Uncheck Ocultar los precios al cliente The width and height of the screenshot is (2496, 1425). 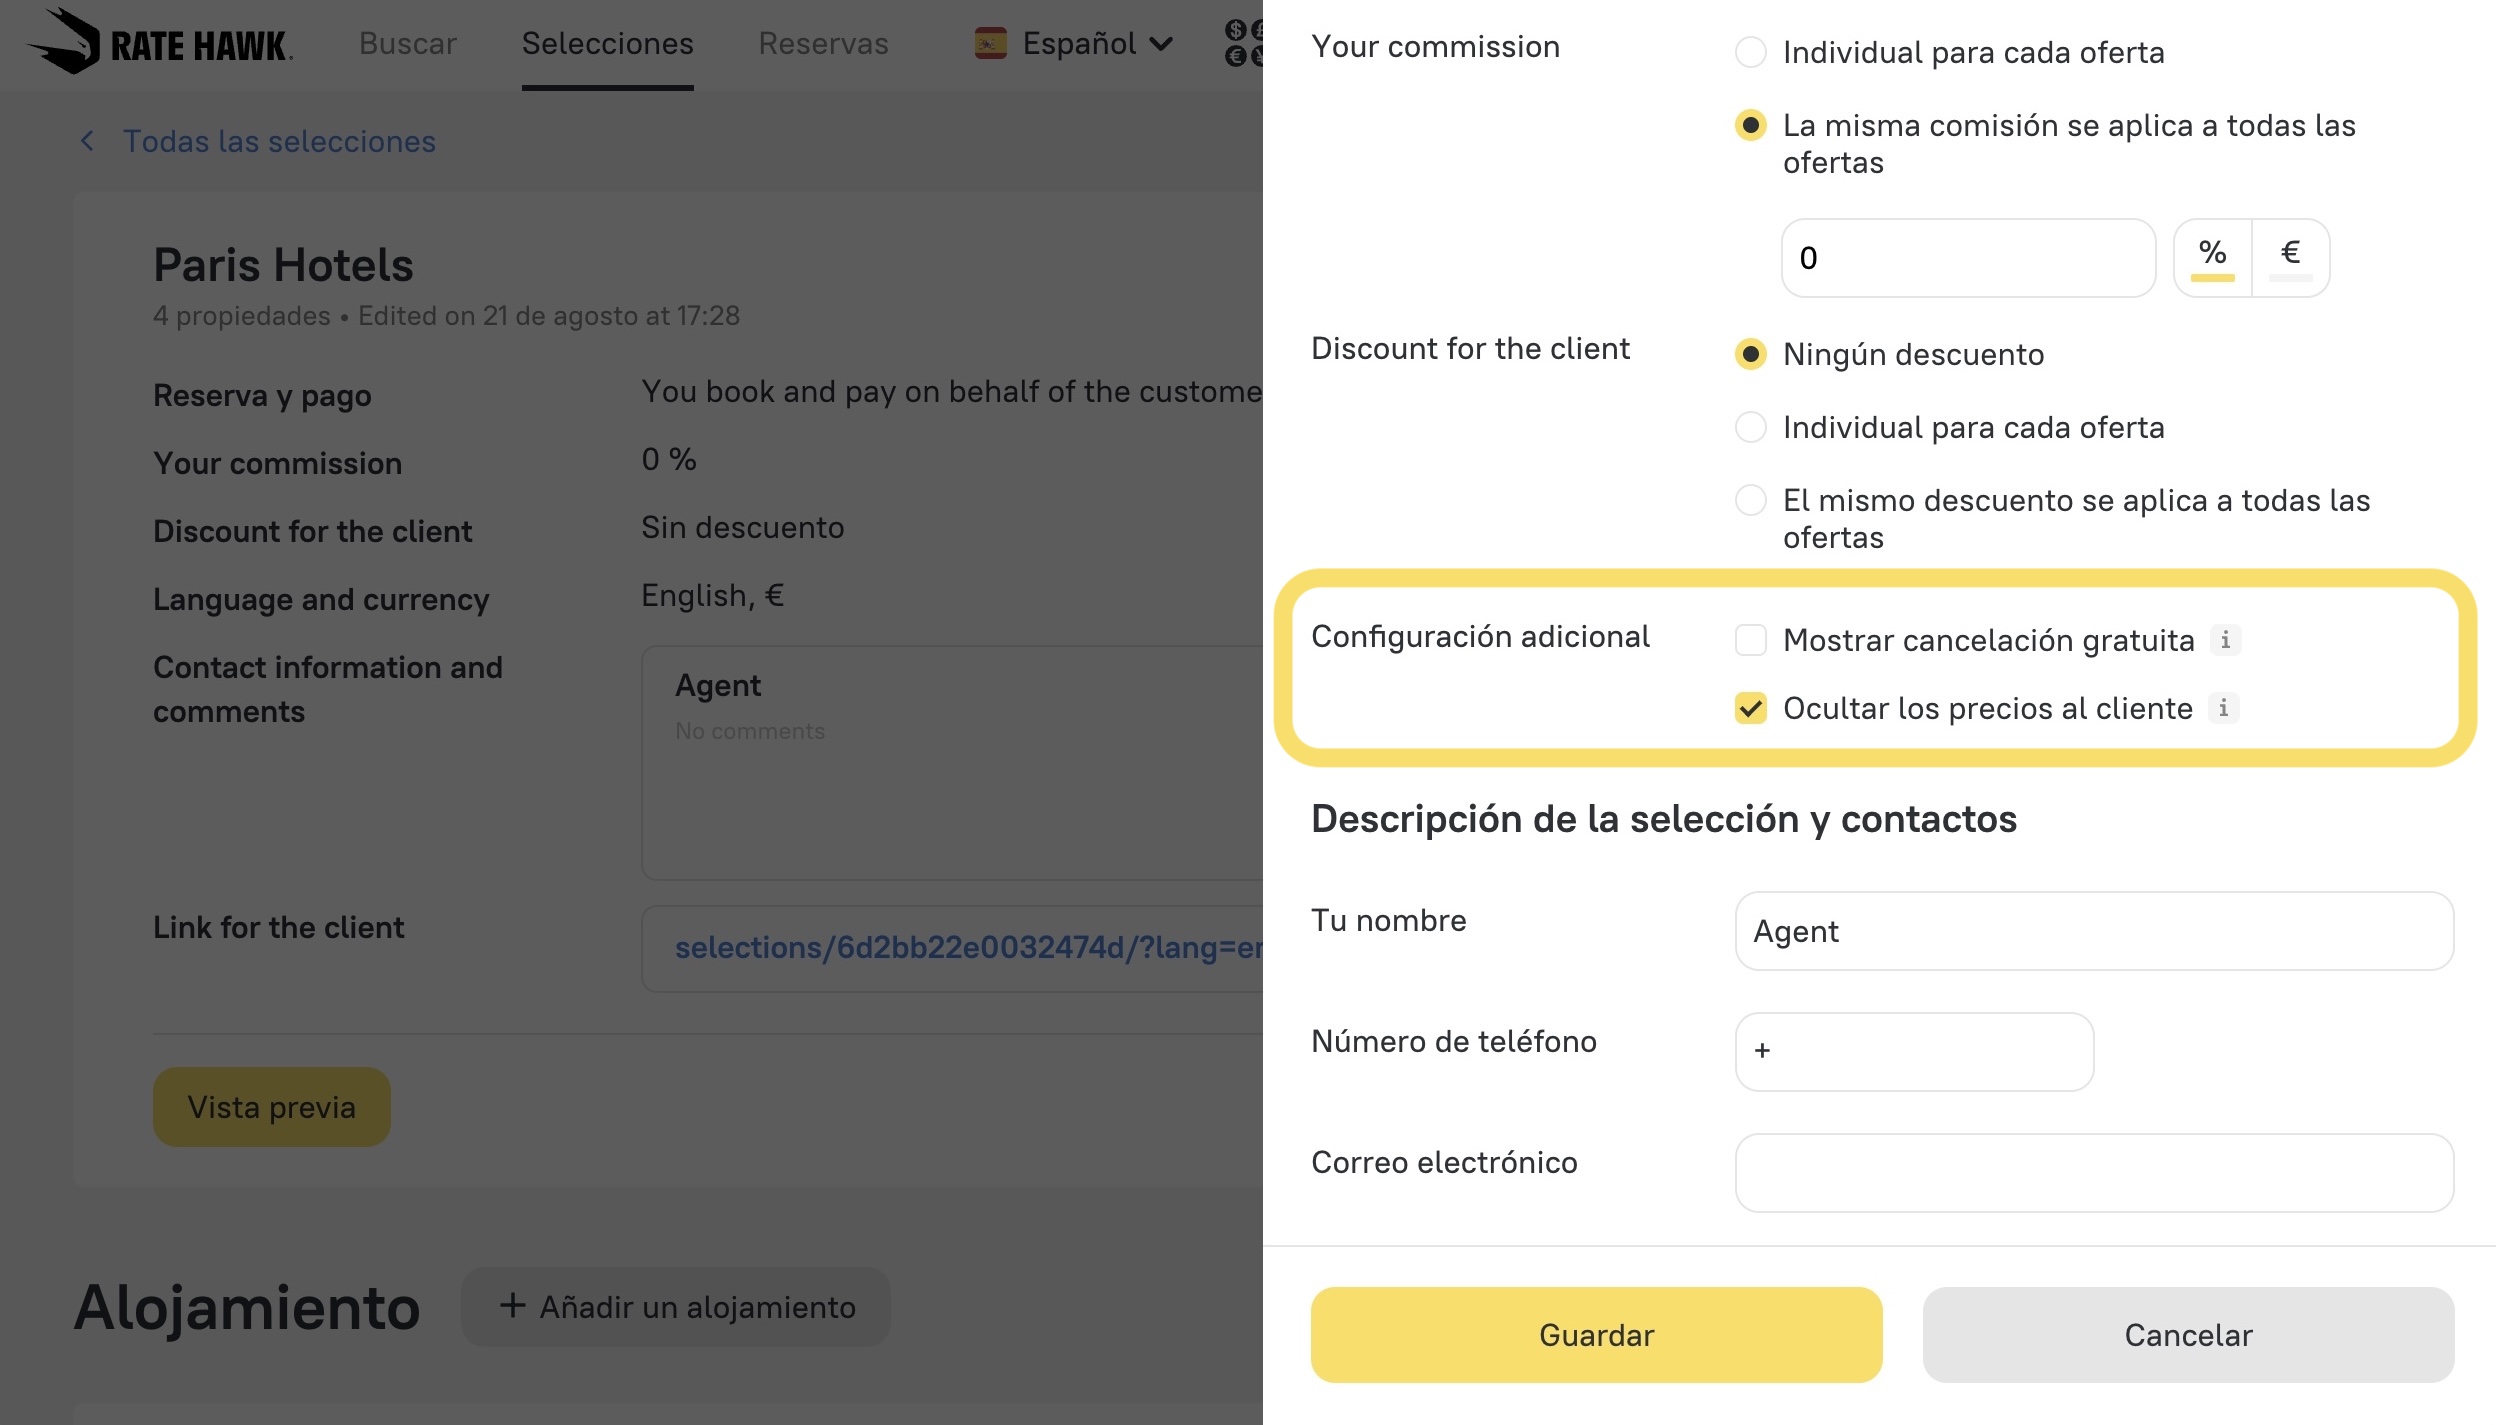point(1750,708)
